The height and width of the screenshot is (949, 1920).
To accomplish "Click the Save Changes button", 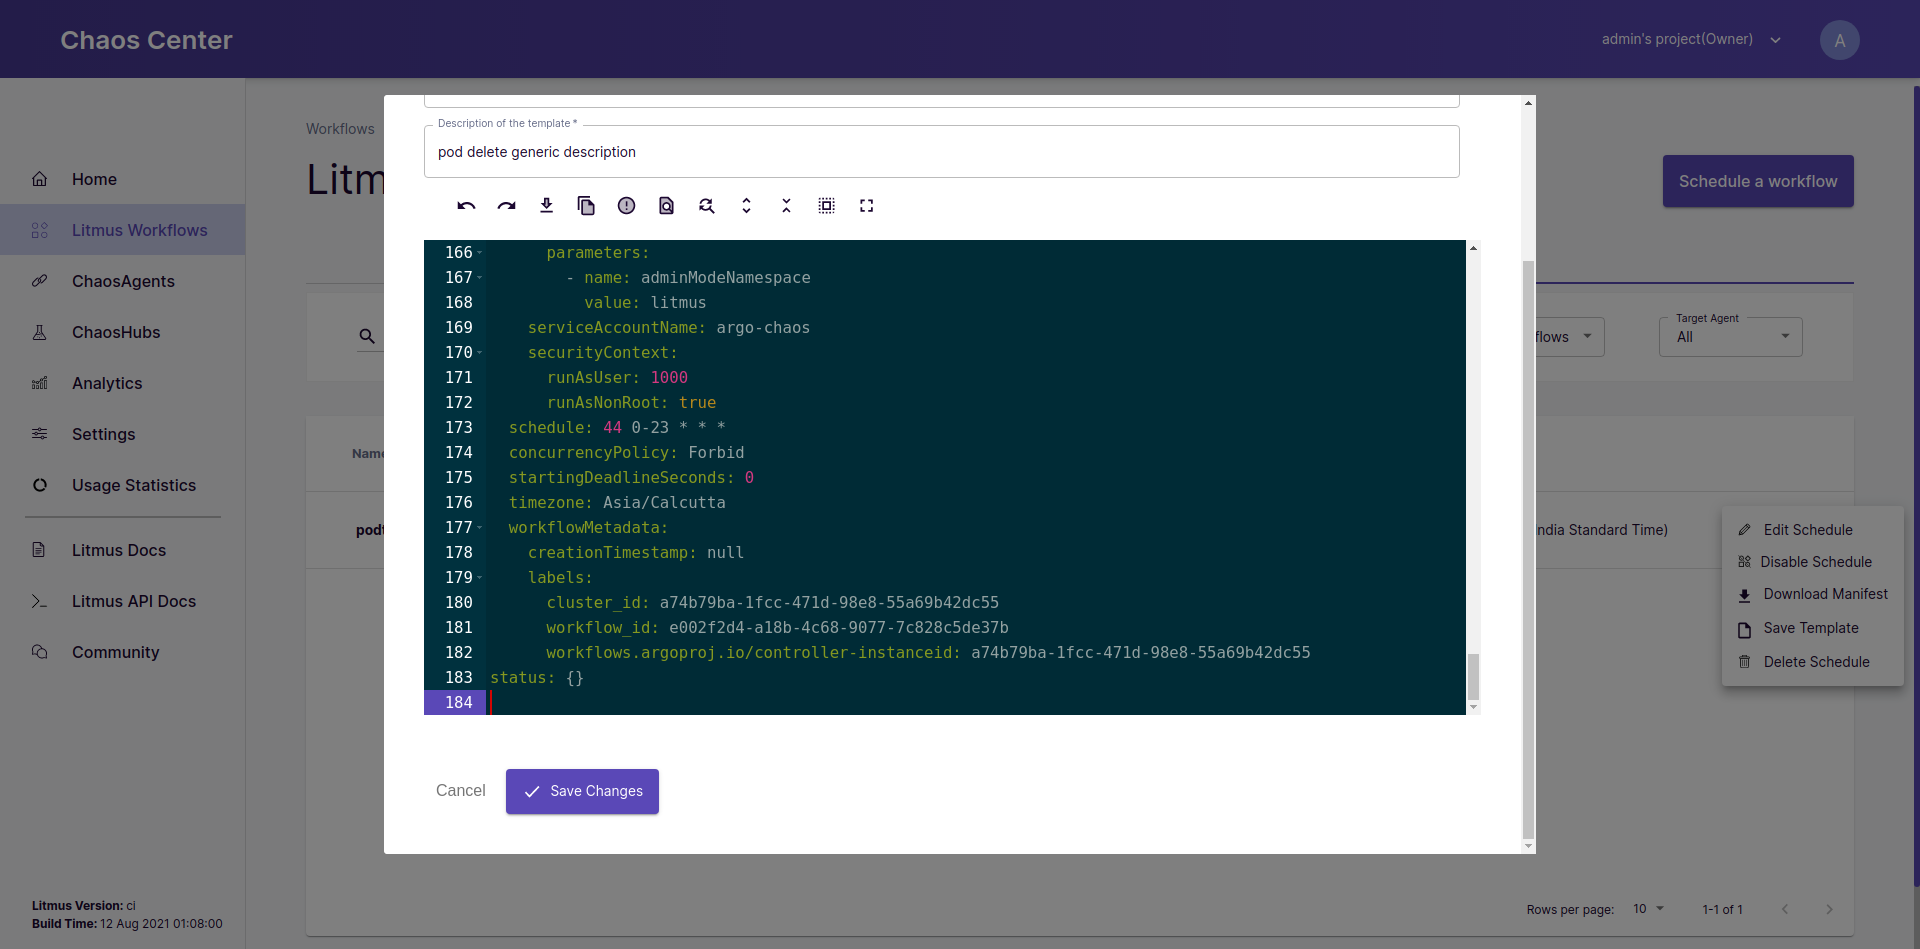I will [582, 791].
